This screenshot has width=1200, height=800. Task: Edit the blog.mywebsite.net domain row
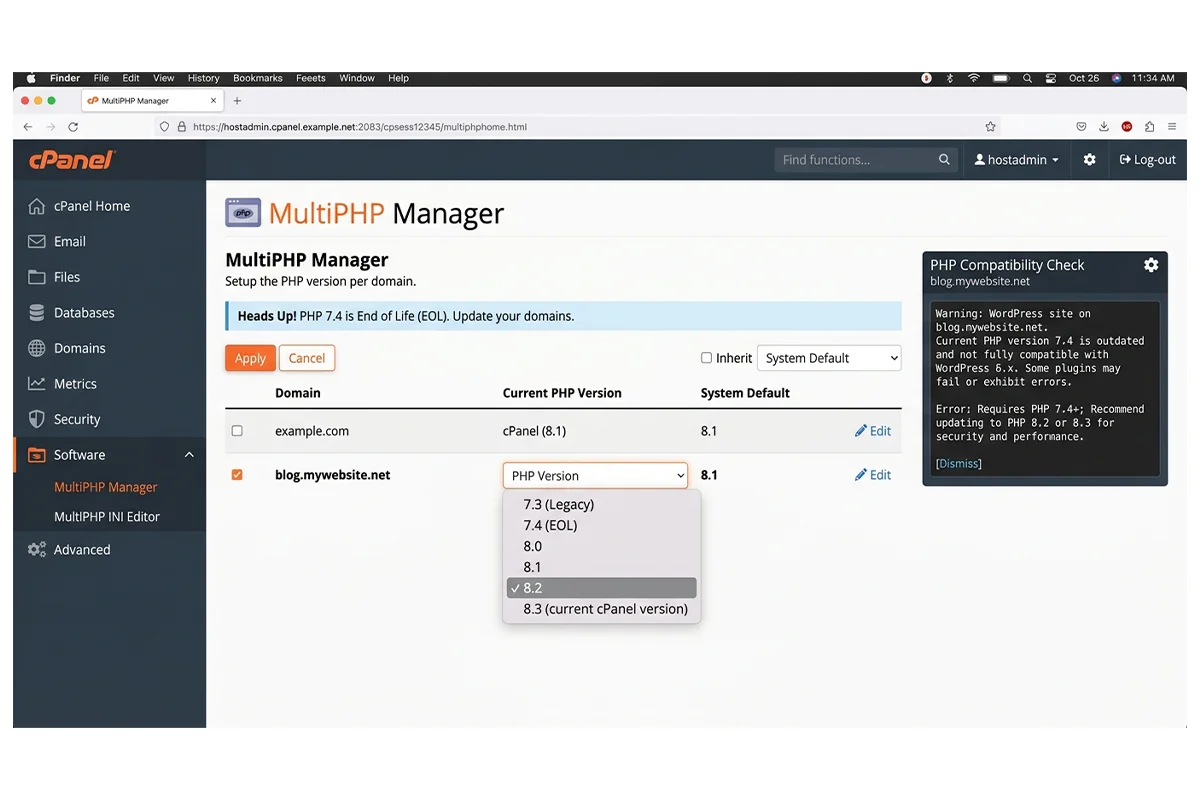pos(873,475)
